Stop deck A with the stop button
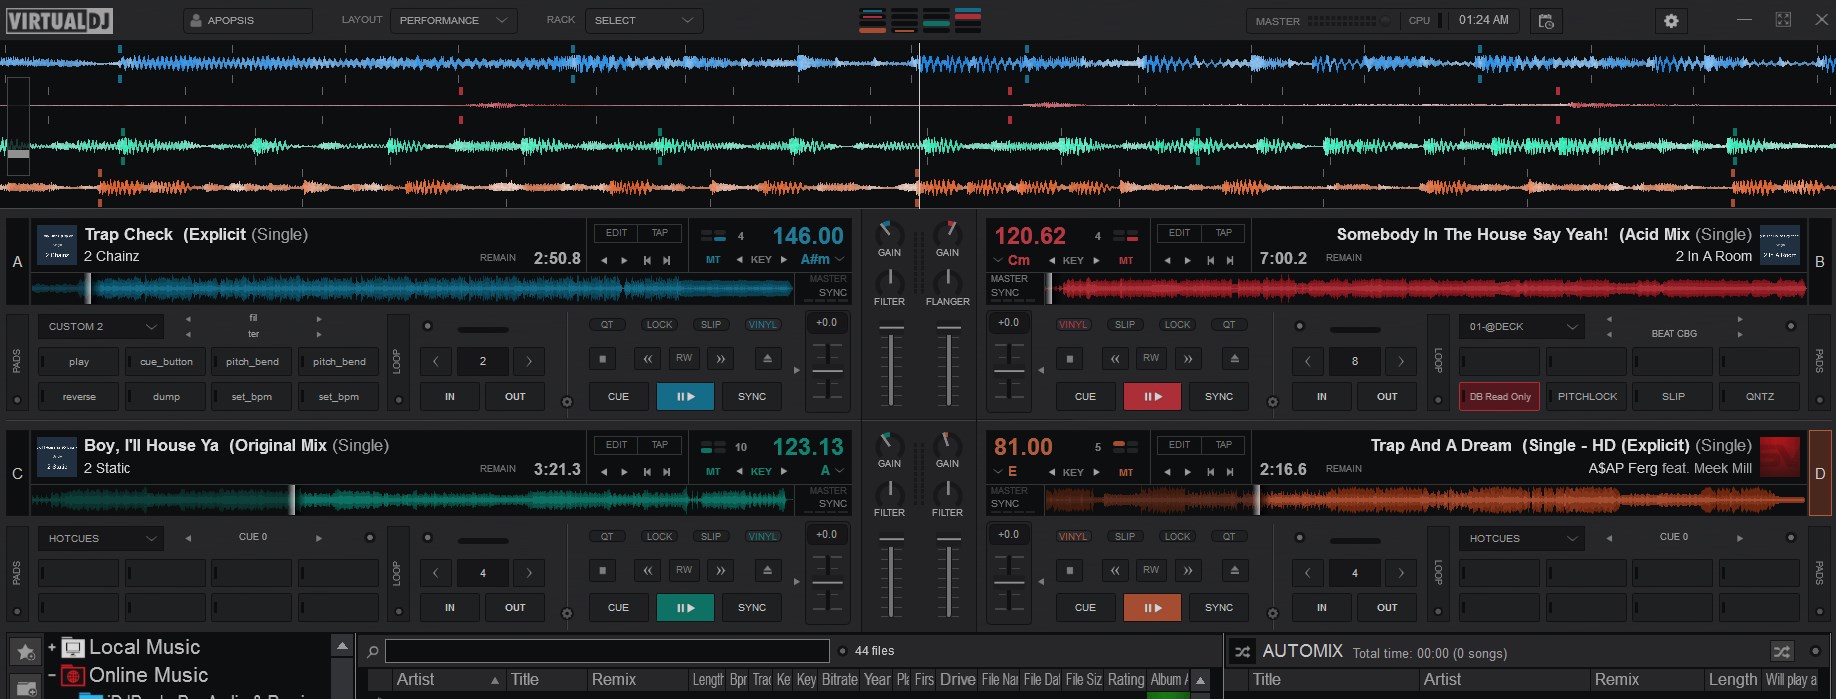 [x=603, y=358]
